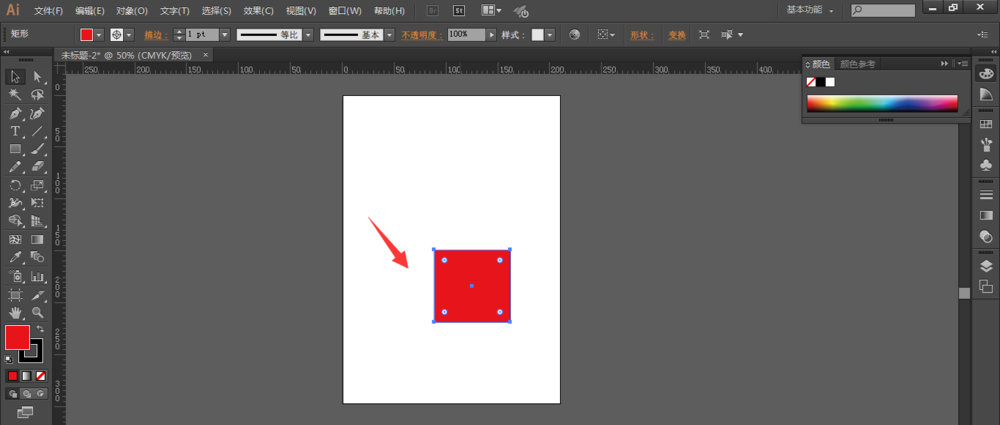Select the Eyedropper tool
The image size is (1000, 425).
tap(15, 258)
